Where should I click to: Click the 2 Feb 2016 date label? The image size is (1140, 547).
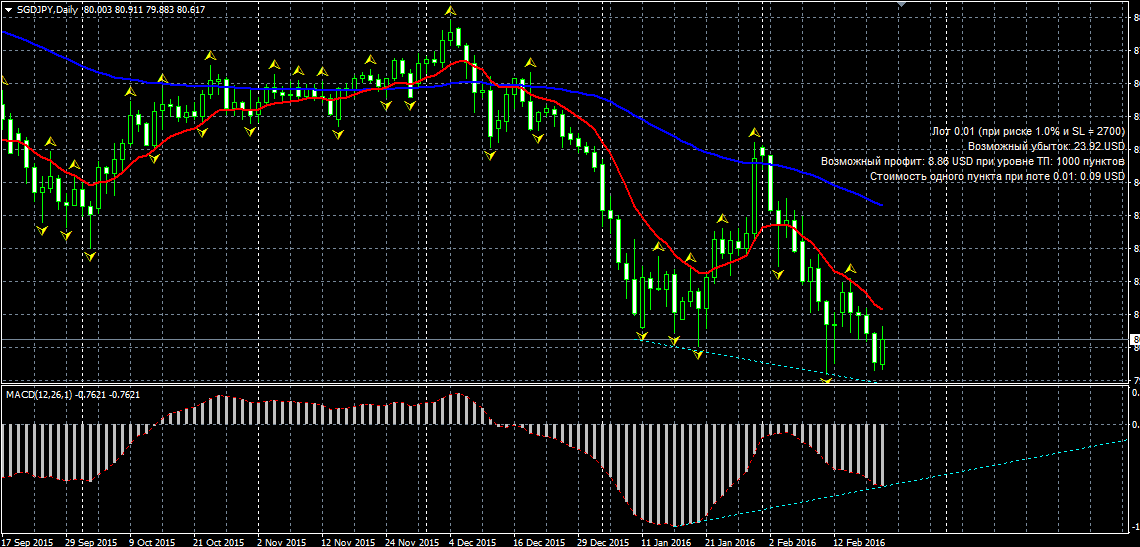[x=793, y=542]
